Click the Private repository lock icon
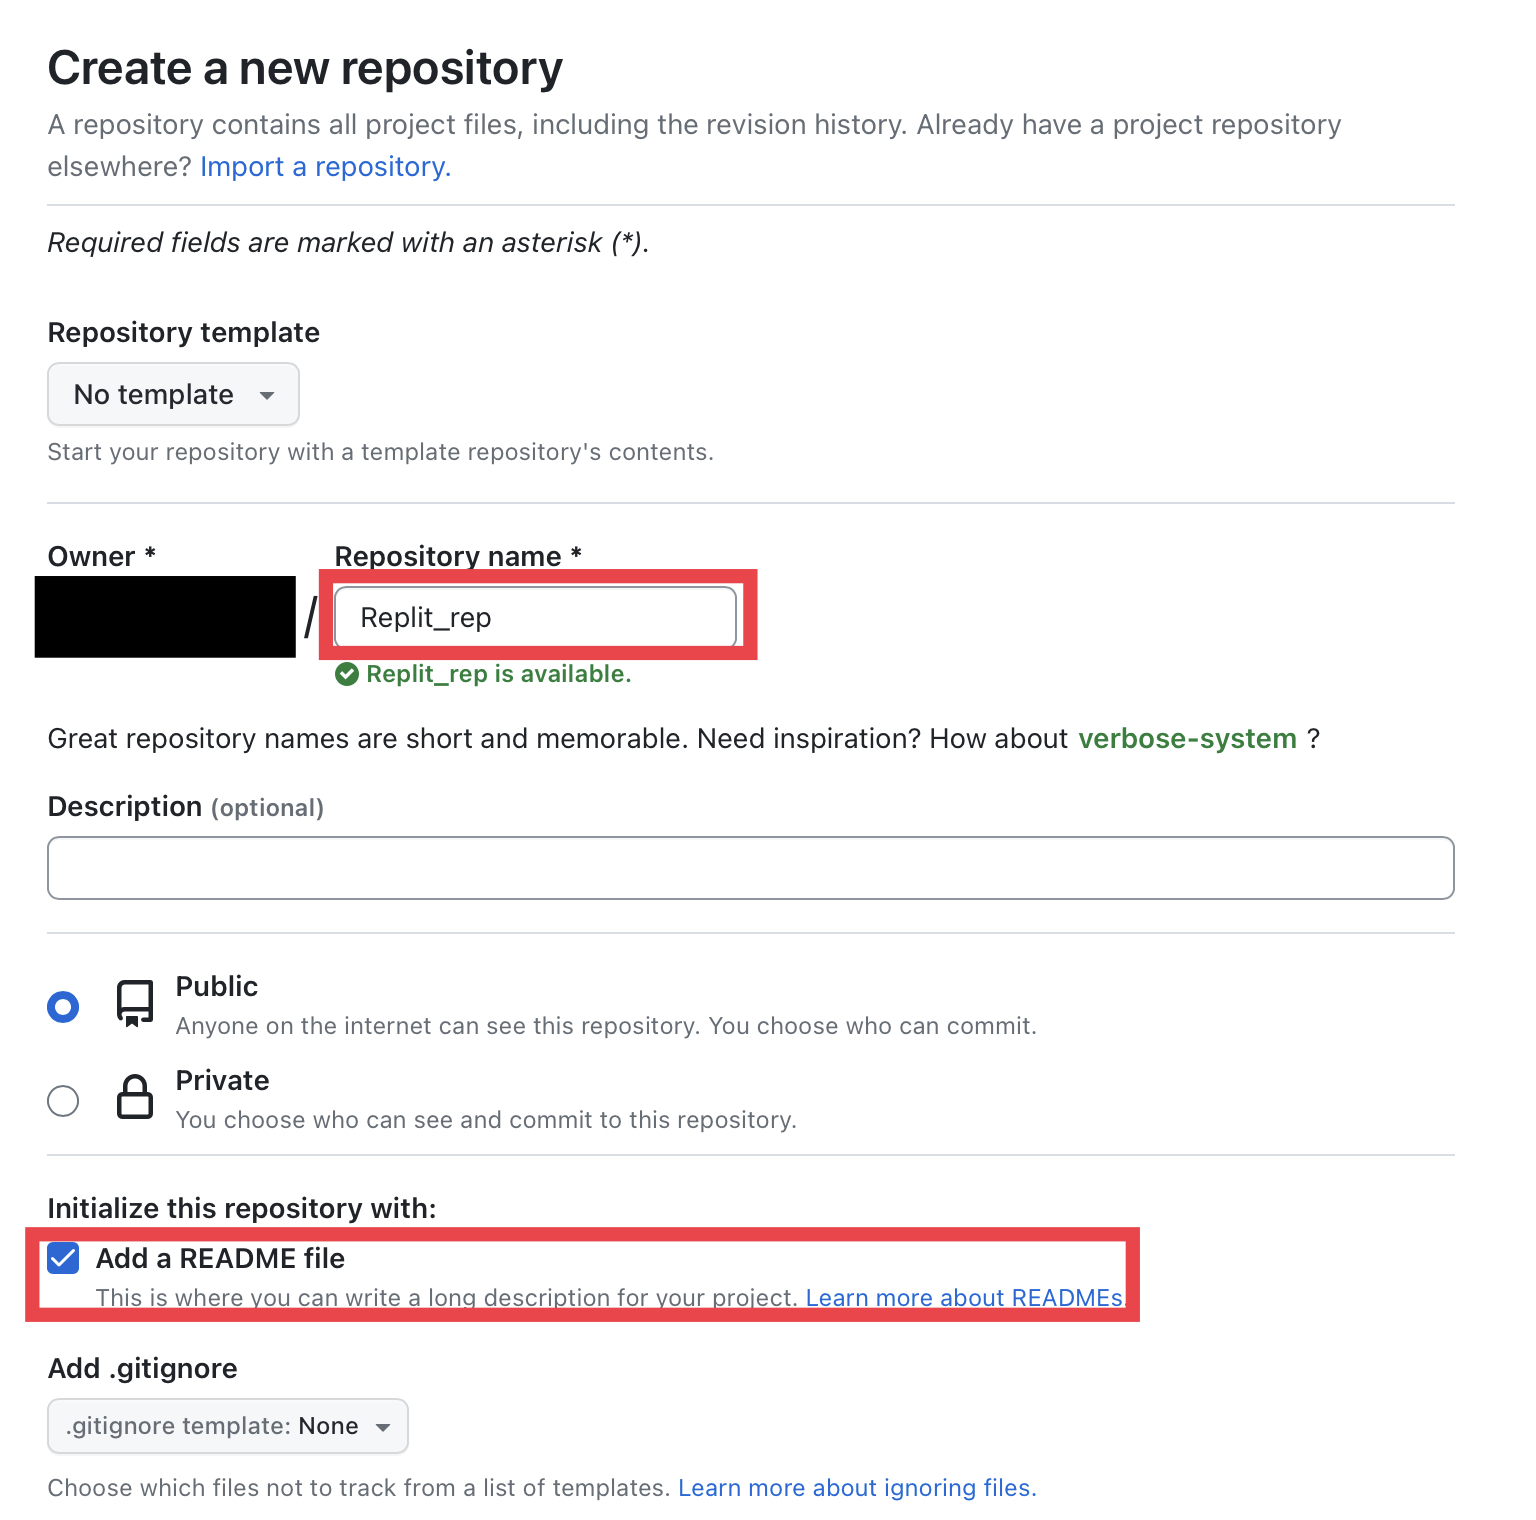Image resolution: width=1536 pixels, height=1520 pixels. click(134, 1097)
